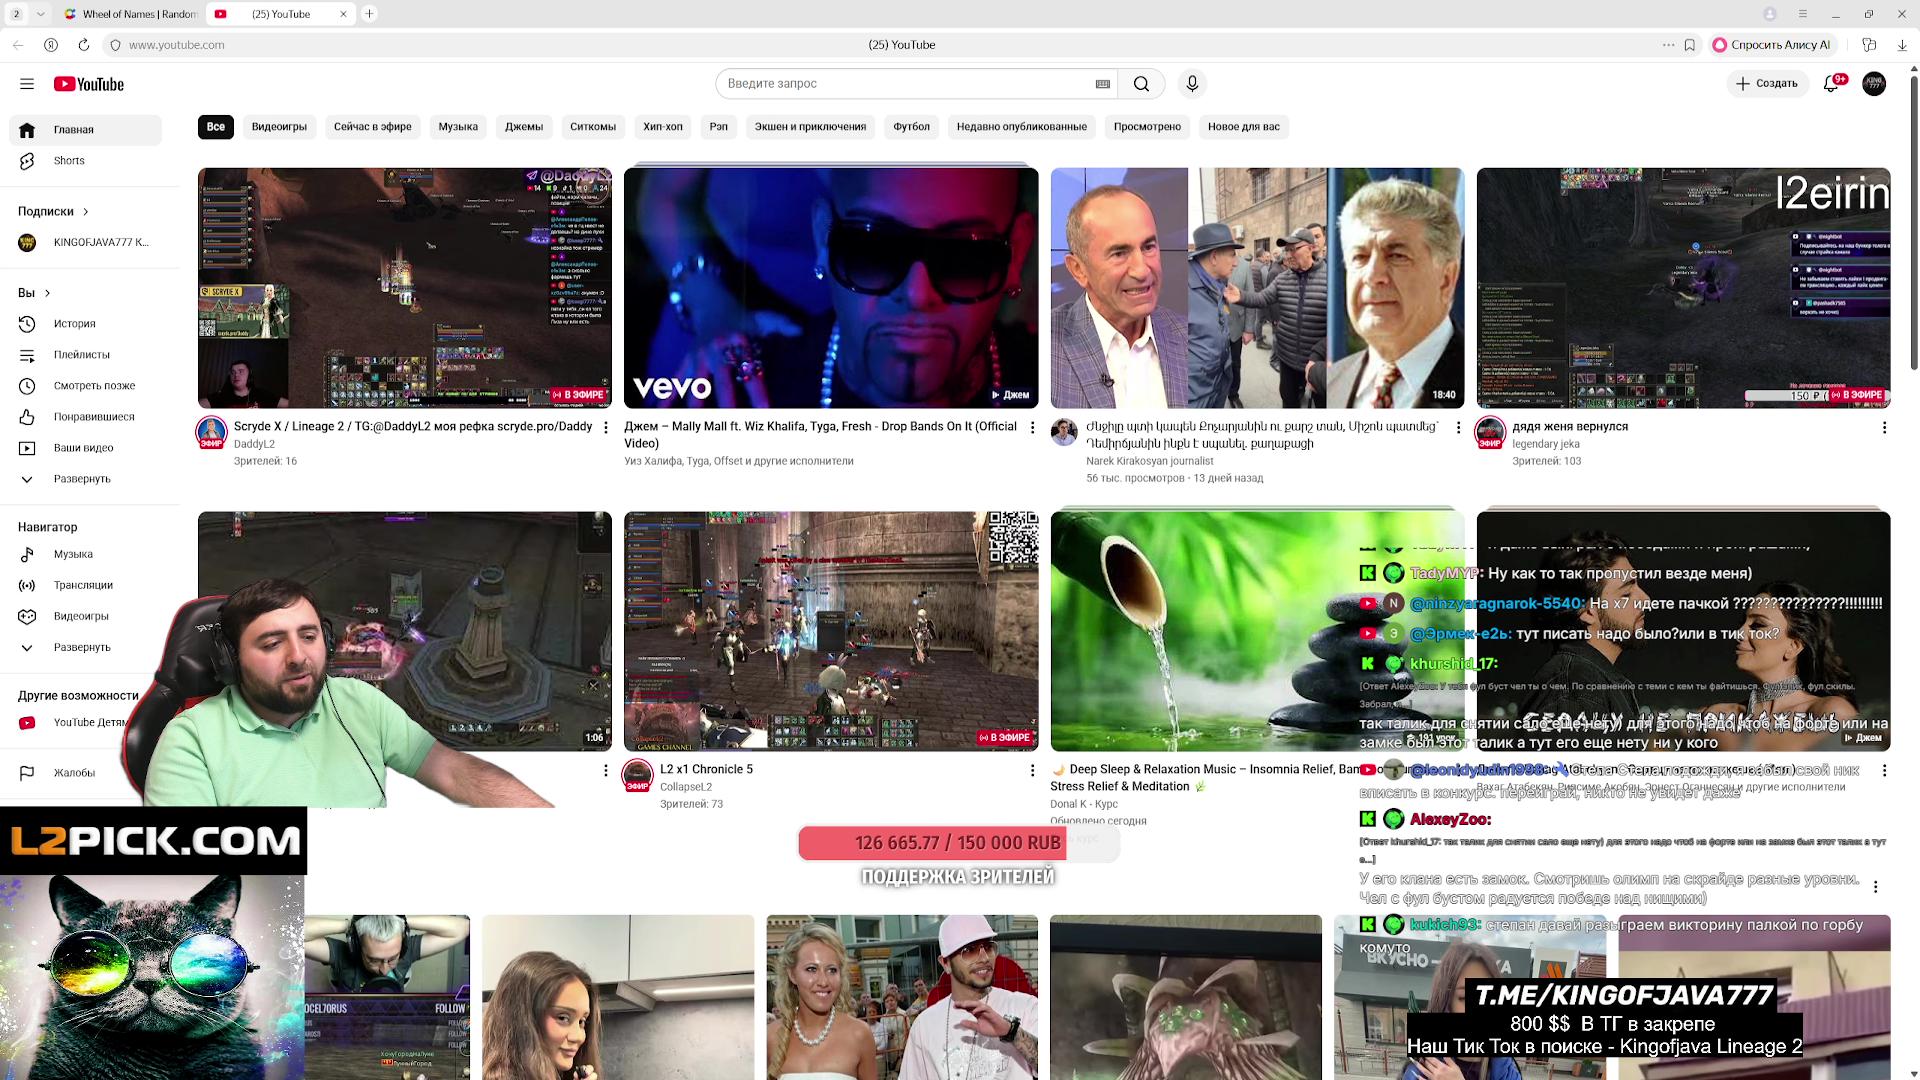Open the Liked videos sidebar entry
Screen dimensions: 1920x1080
click(x=93, y=417)
